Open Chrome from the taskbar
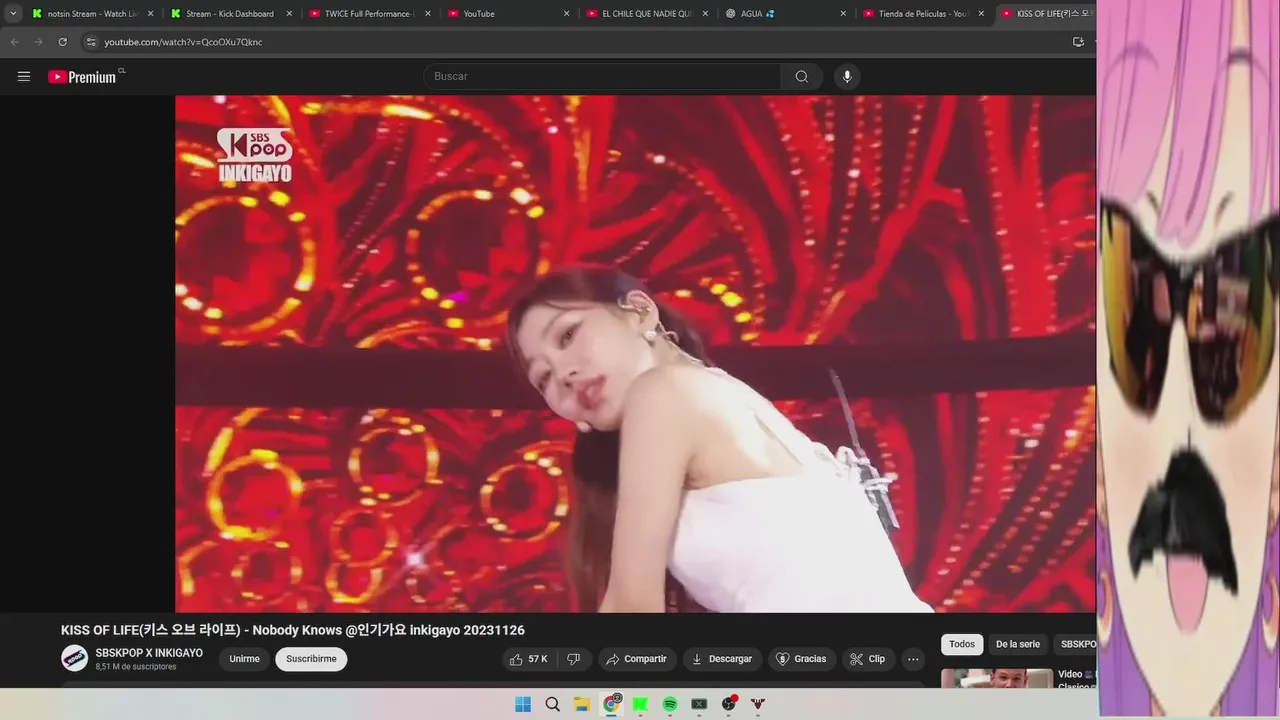1280x720 pixels. pyautogui.click(x=611, y=704)
